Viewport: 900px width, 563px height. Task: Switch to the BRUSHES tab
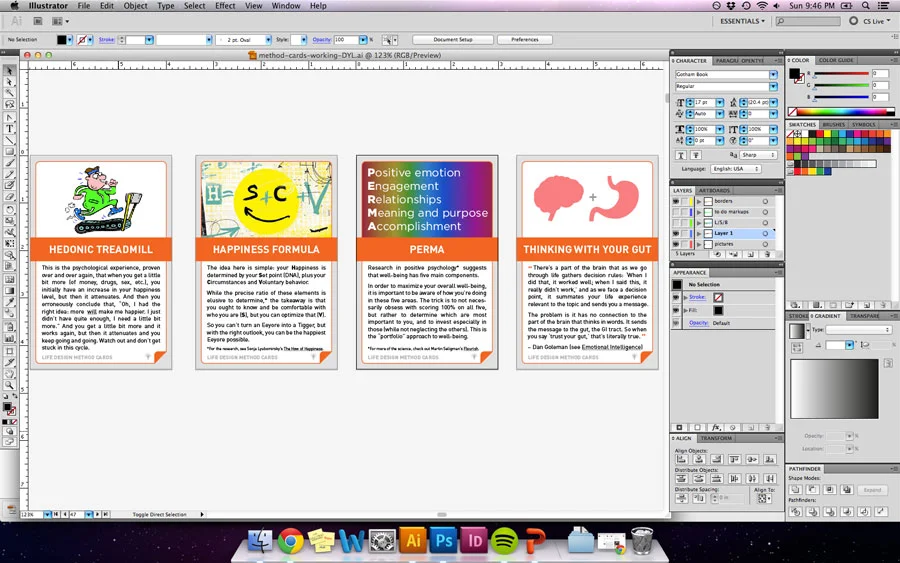click(833, 125)
